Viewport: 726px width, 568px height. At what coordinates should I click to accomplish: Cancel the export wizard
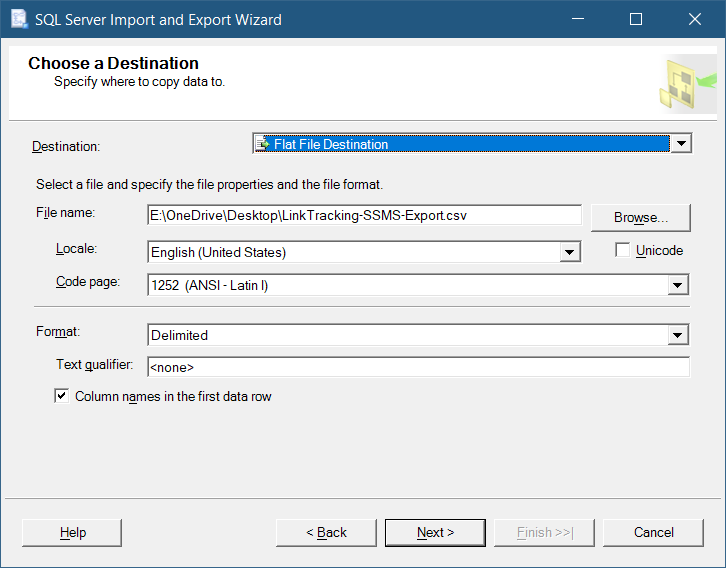click(653, 532)
